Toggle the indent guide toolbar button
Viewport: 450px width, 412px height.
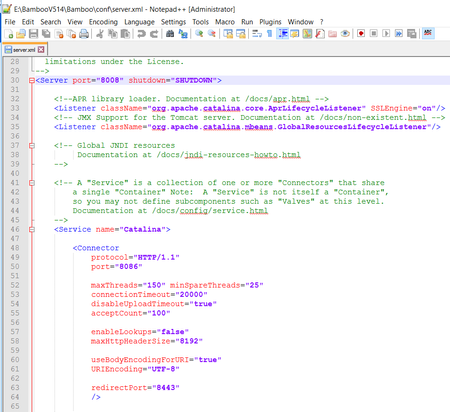[x=283, y=34]
